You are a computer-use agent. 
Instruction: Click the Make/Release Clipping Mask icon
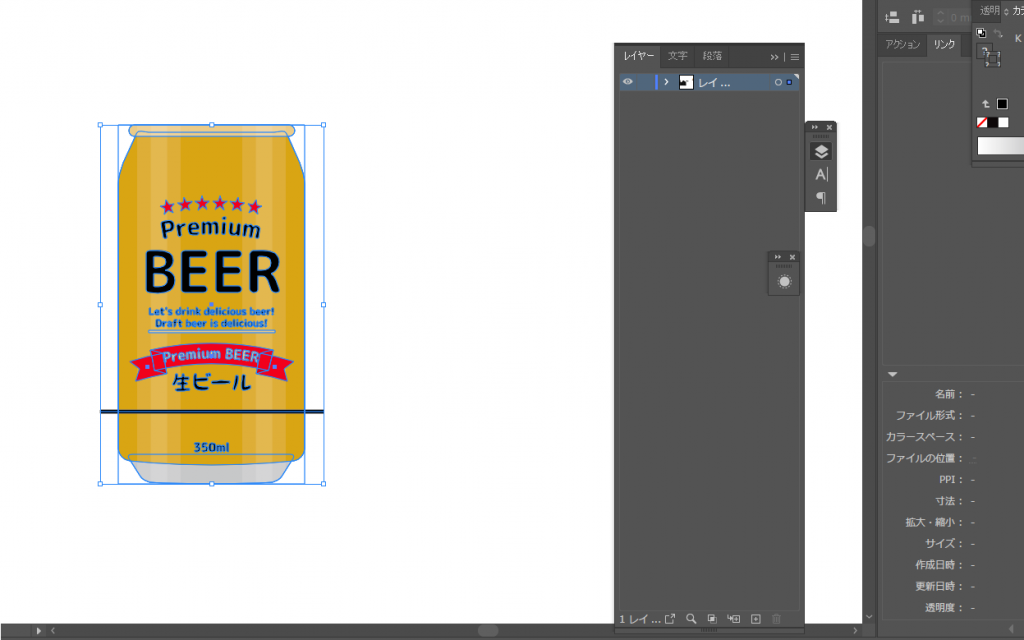click(x=712, y=619)
